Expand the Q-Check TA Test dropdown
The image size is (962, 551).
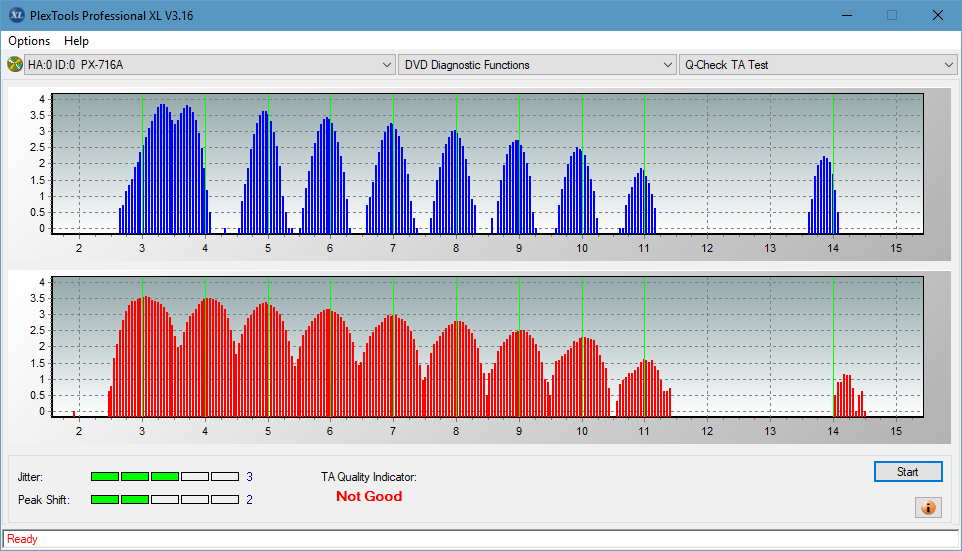pos(818,64)
